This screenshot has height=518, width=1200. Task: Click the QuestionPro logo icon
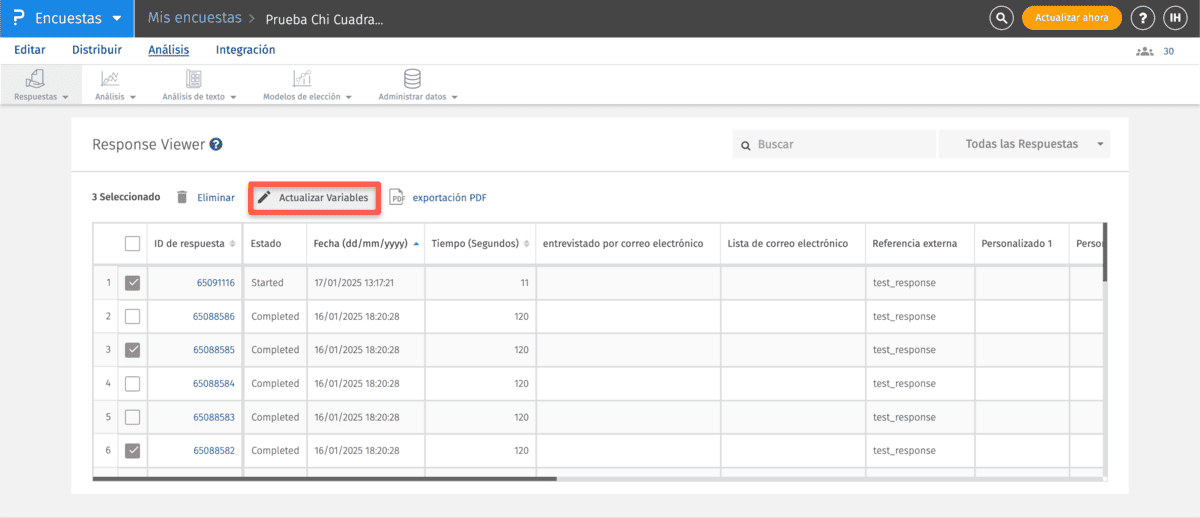18,18
